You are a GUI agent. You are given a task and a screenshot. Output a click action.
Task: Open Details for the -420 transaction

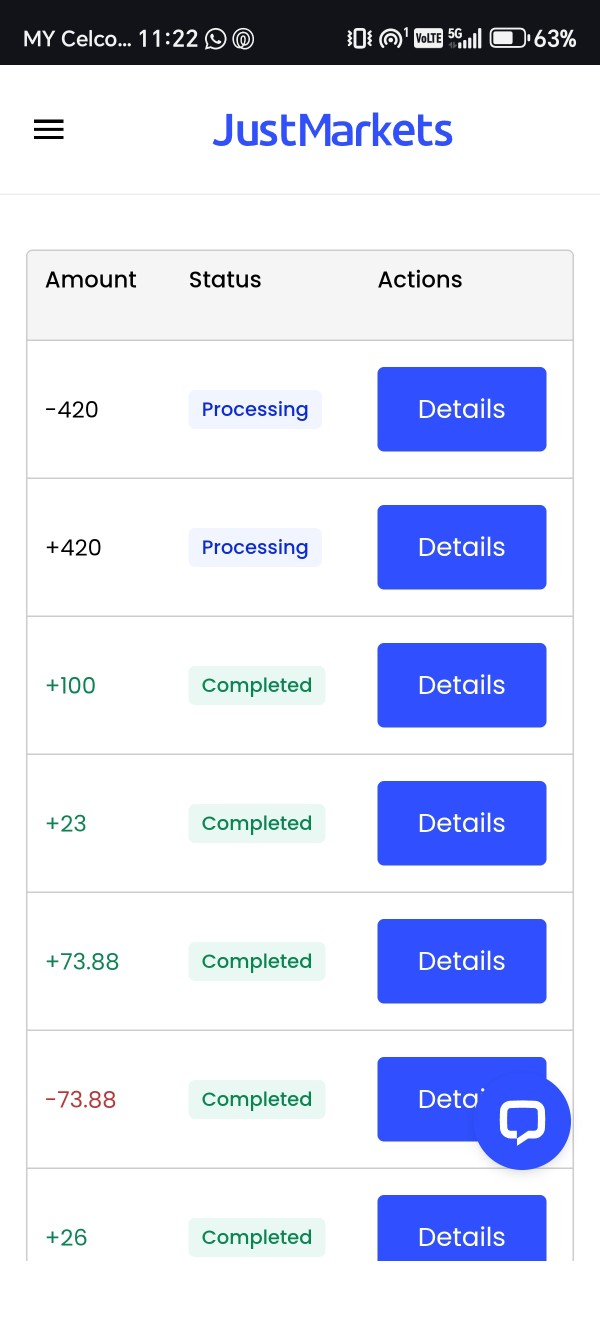tap(461, 409)
